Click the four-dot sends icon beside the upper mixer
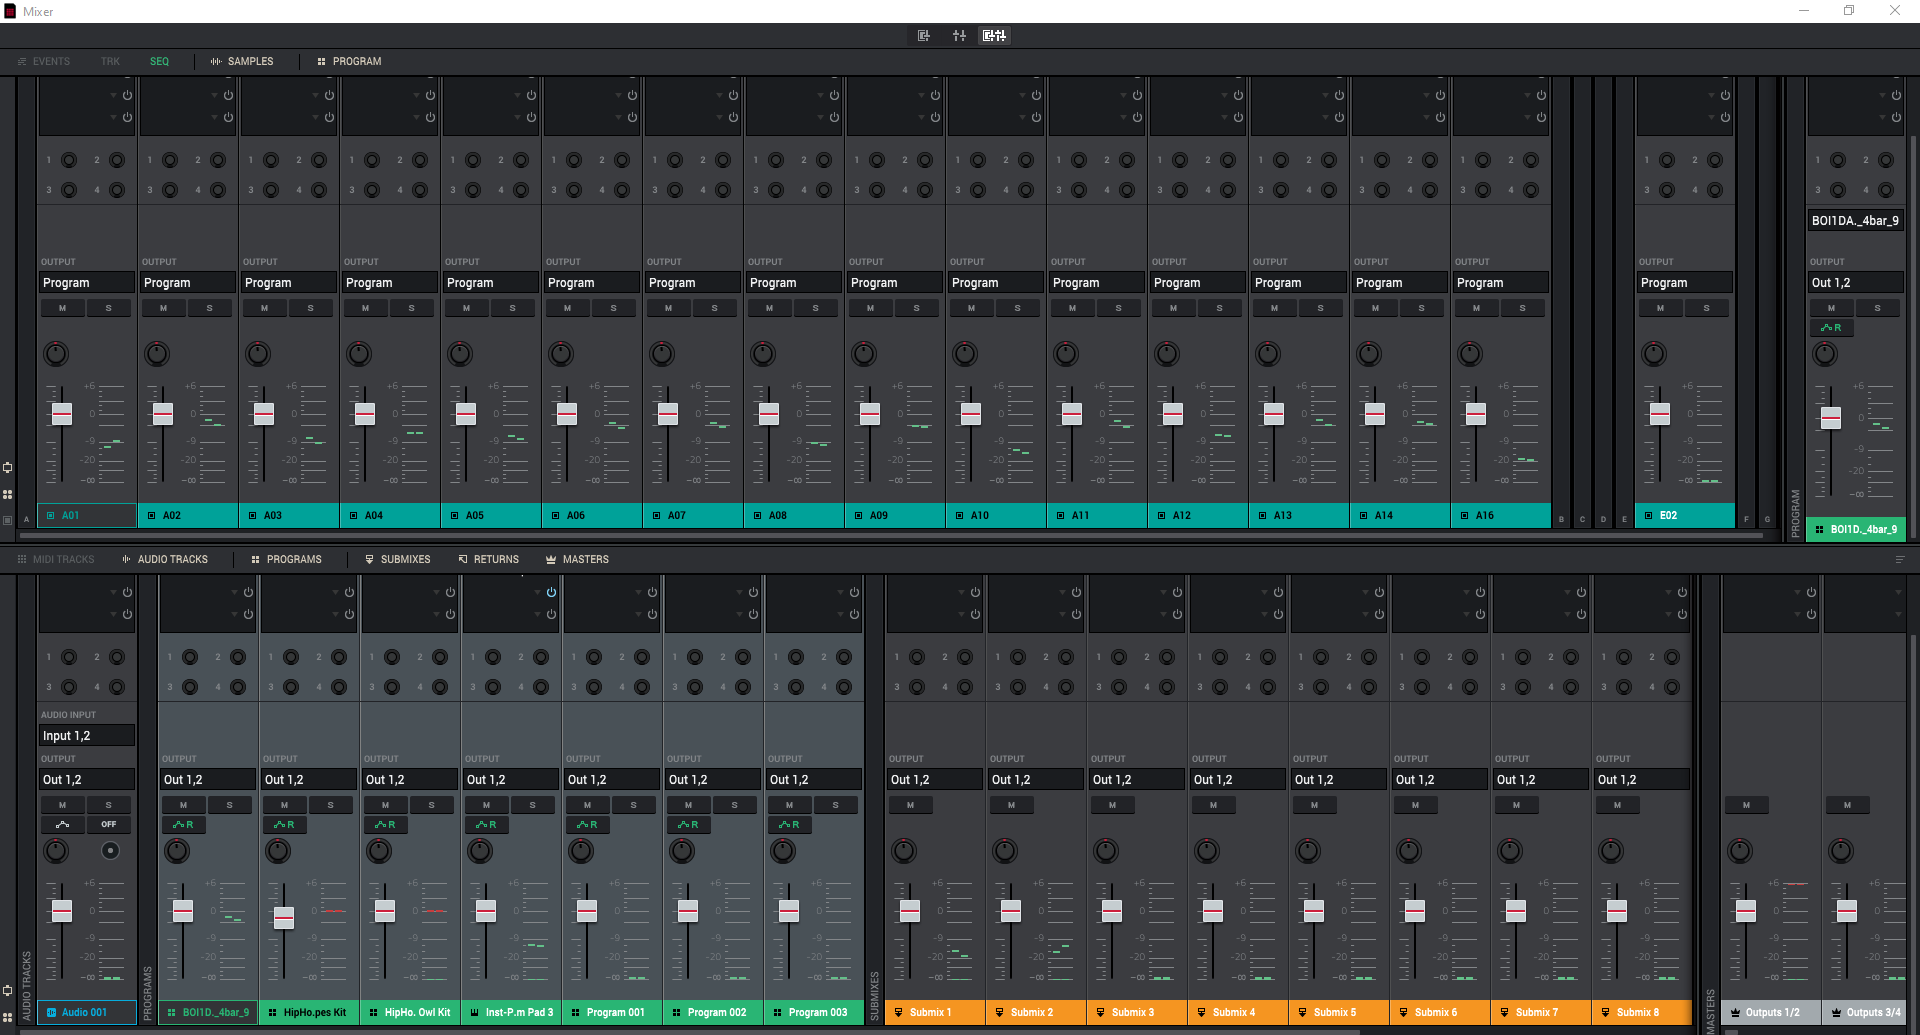 pos(8,494)
